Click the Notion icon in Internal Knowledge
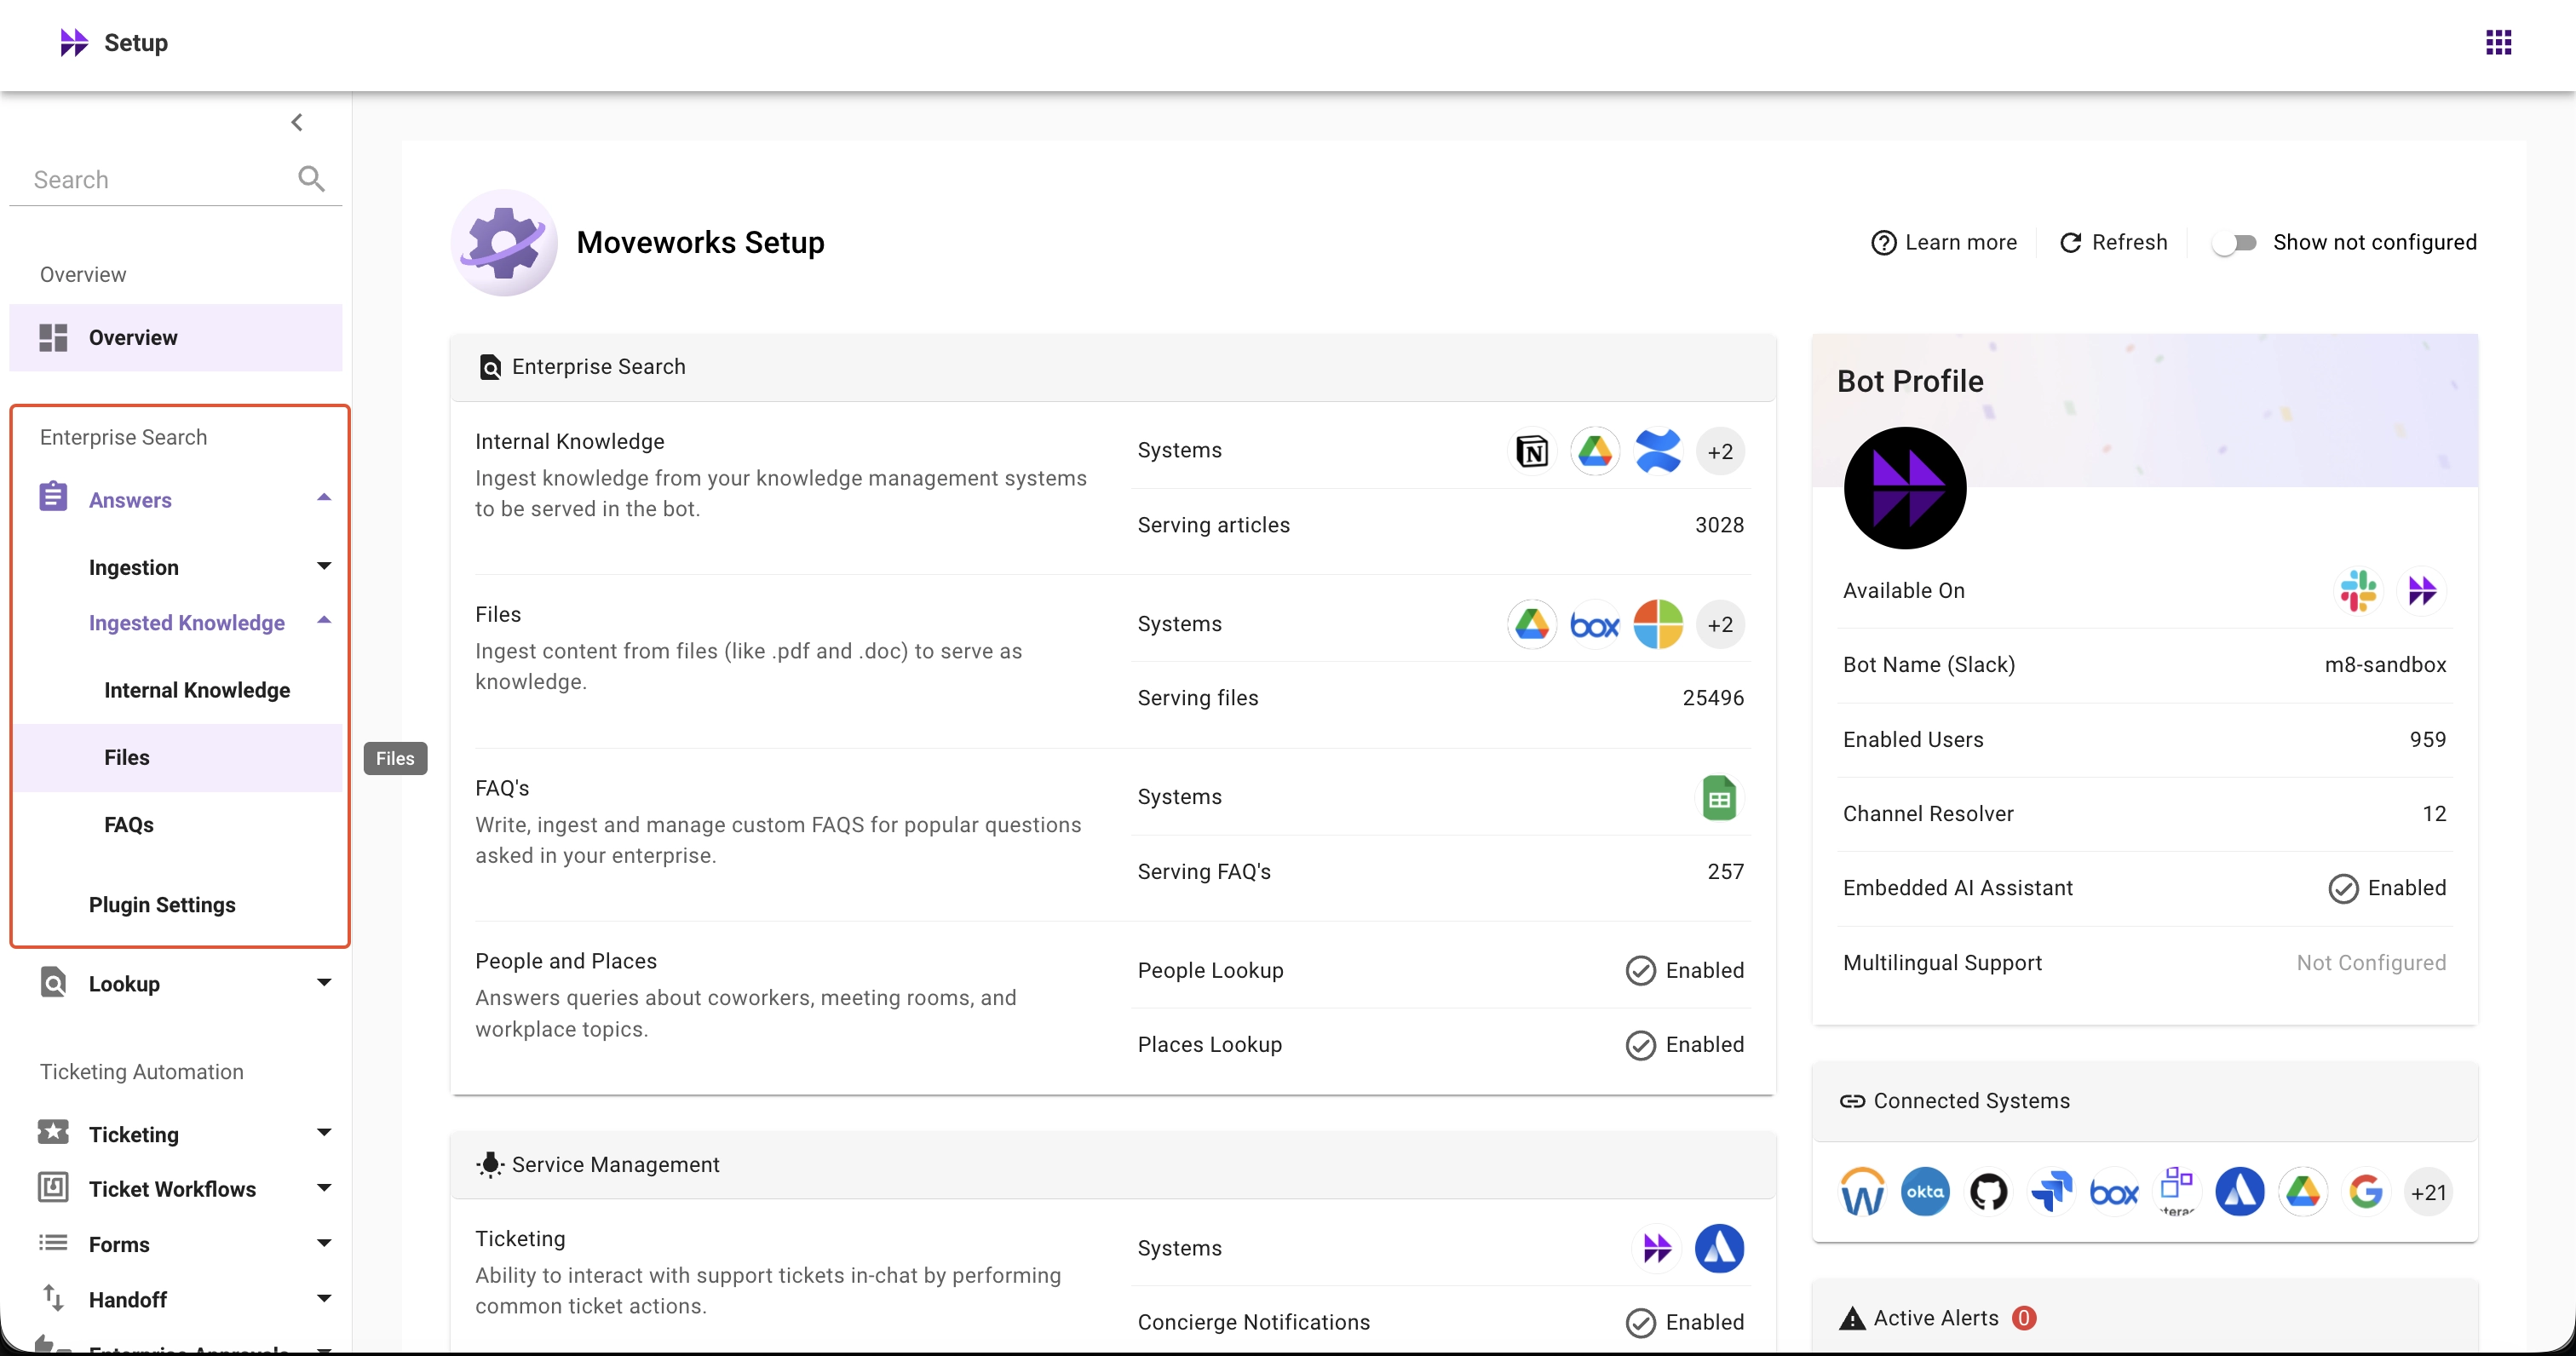The width and height of the screenshot is (2576, 1356). (x=1531, y=451)
